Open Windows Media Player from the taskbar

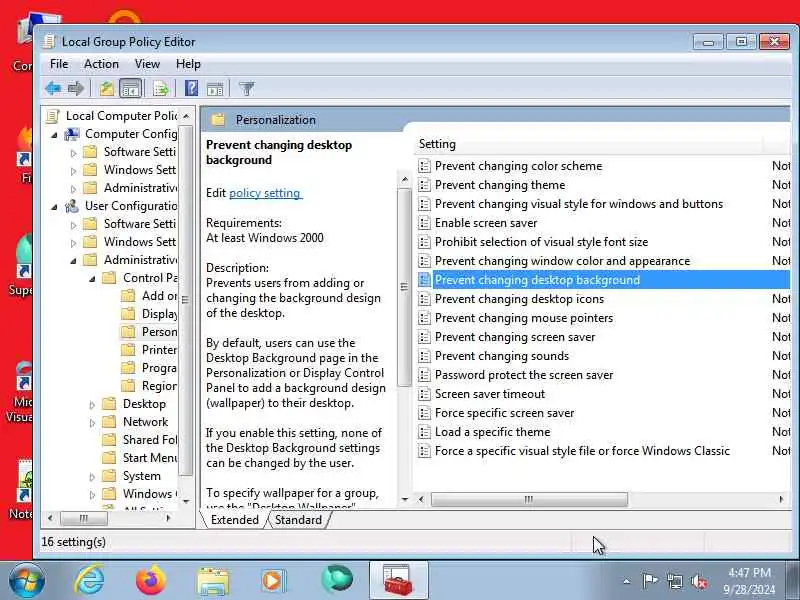click(x=274, y=581)
